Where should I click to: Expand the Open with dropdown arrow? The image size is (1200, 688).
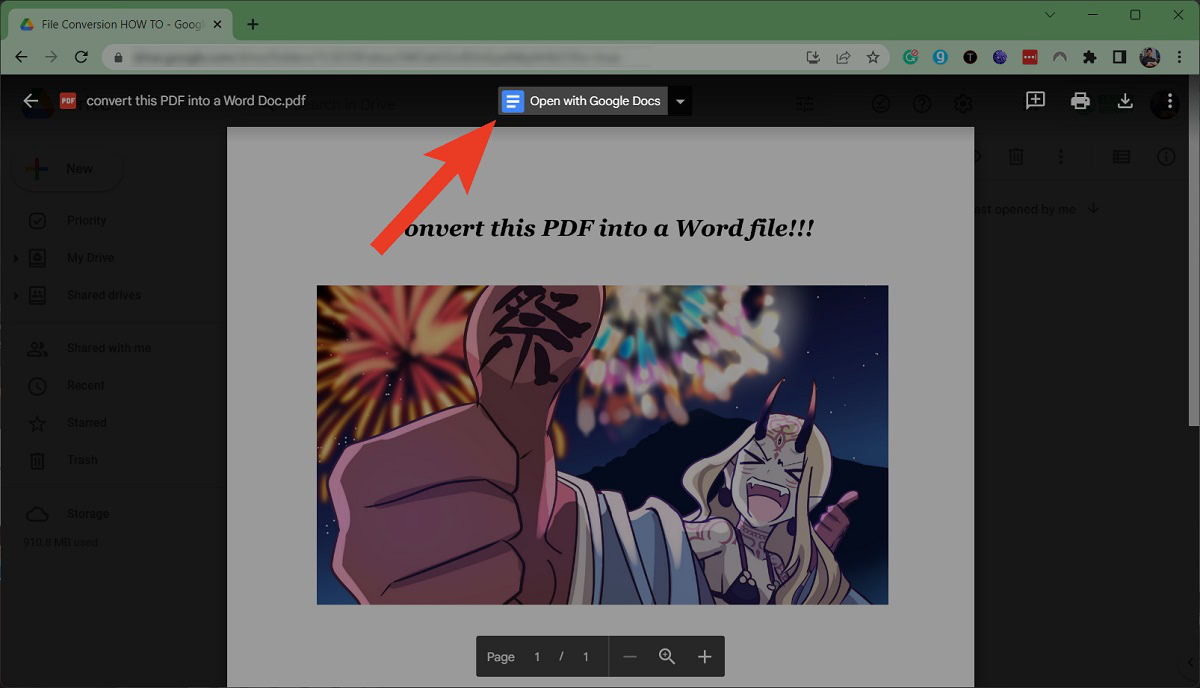[x=680, y=101]
